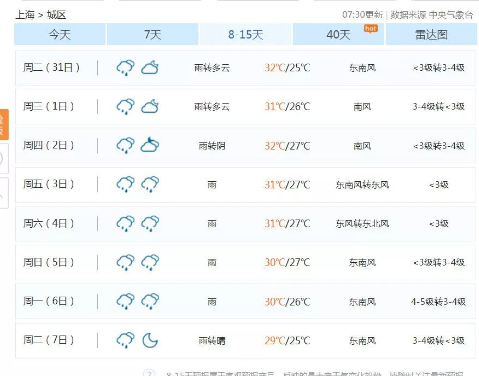Select the 周日 5日 forecast row
This screenshot has height=378, width=479.
pyautogui.click(x=245, y=262)
